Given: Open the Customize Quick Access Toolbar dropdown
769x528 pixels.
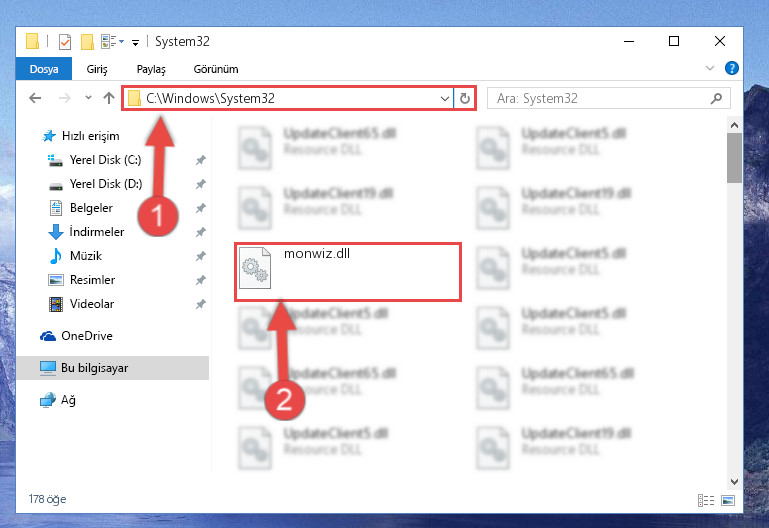Looking at the screenshot, I should [135, 43].
